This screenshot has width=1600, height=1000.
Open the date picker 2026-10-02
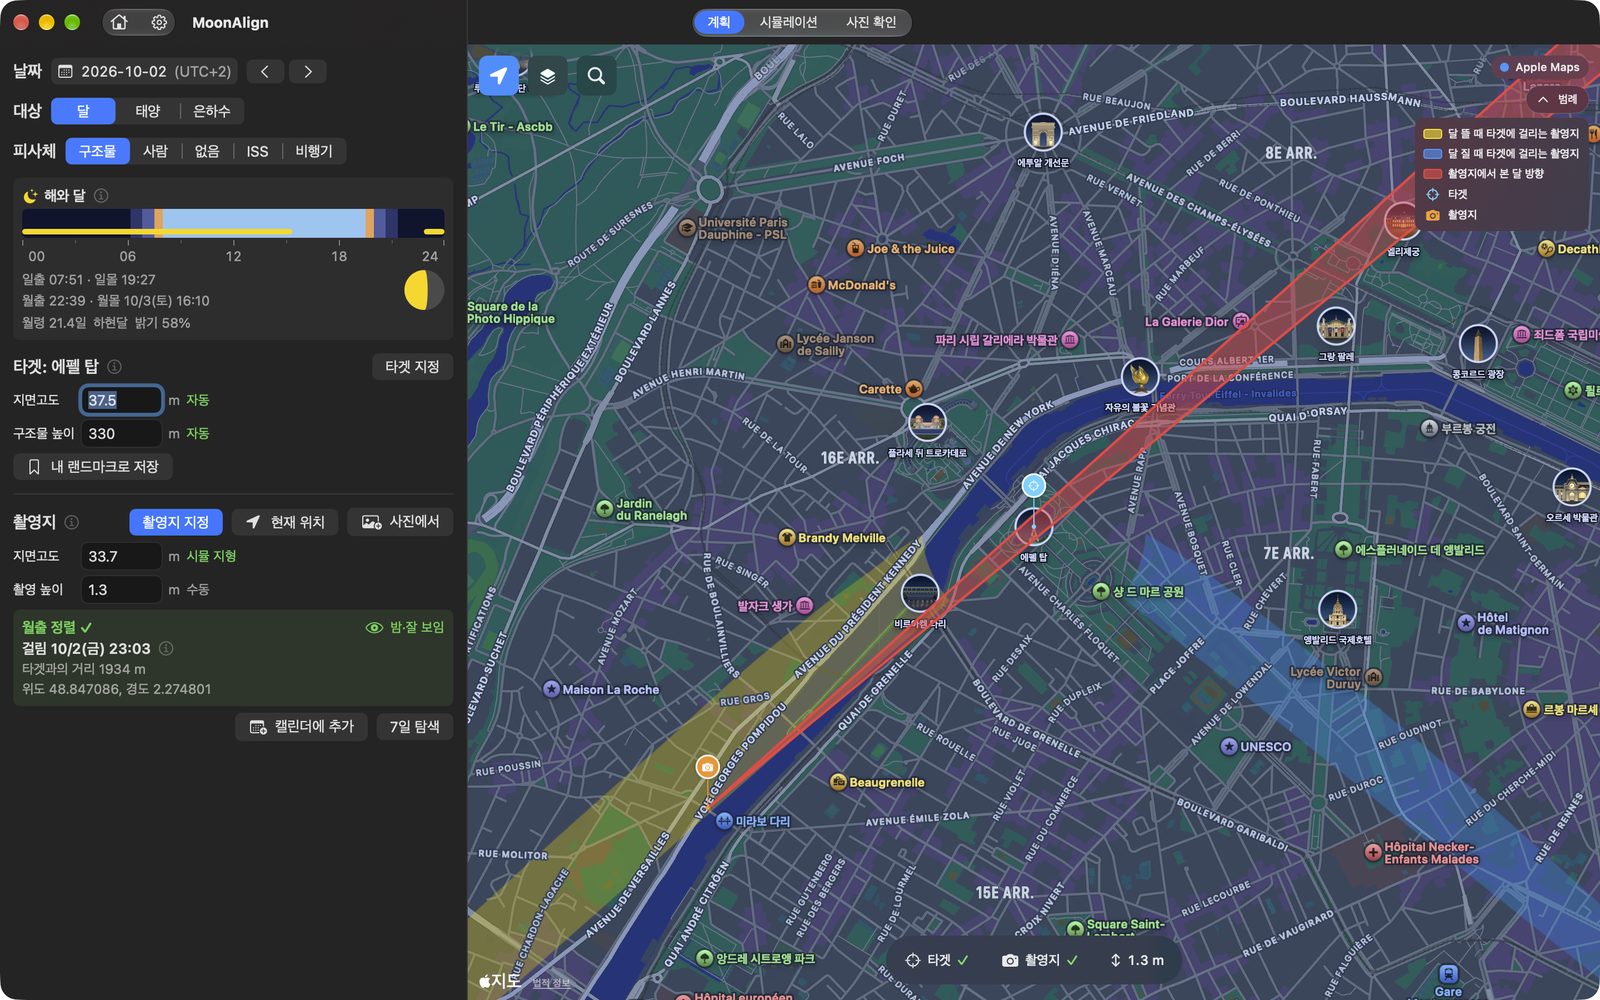click(144, 71)
